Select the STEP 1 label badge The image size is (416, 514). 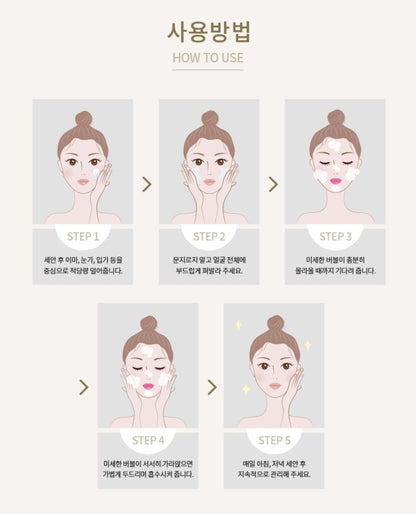pyautogui.click(x=83, y=236)
